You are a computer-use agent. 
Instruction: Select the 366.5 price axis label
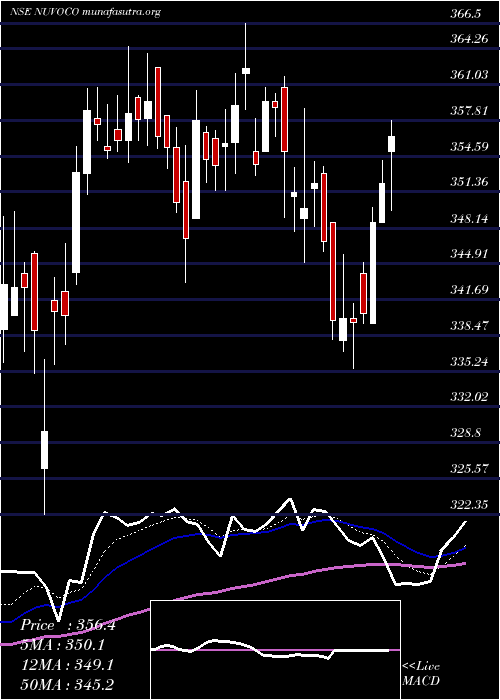466,14
